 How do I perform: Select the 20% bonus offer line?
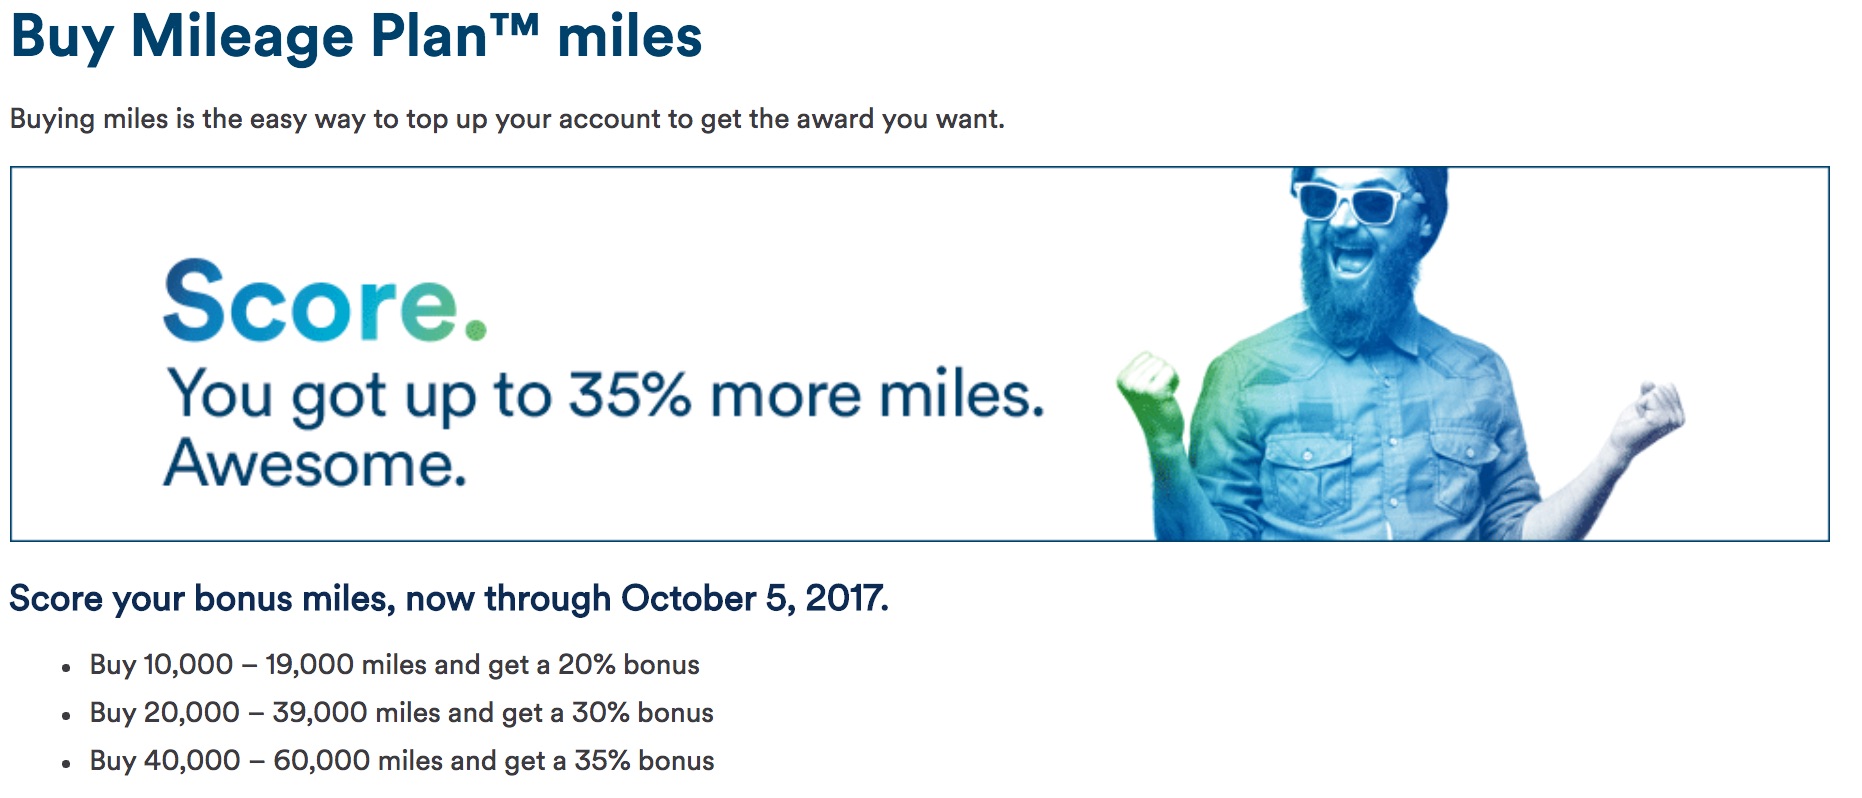click(395, 665)
